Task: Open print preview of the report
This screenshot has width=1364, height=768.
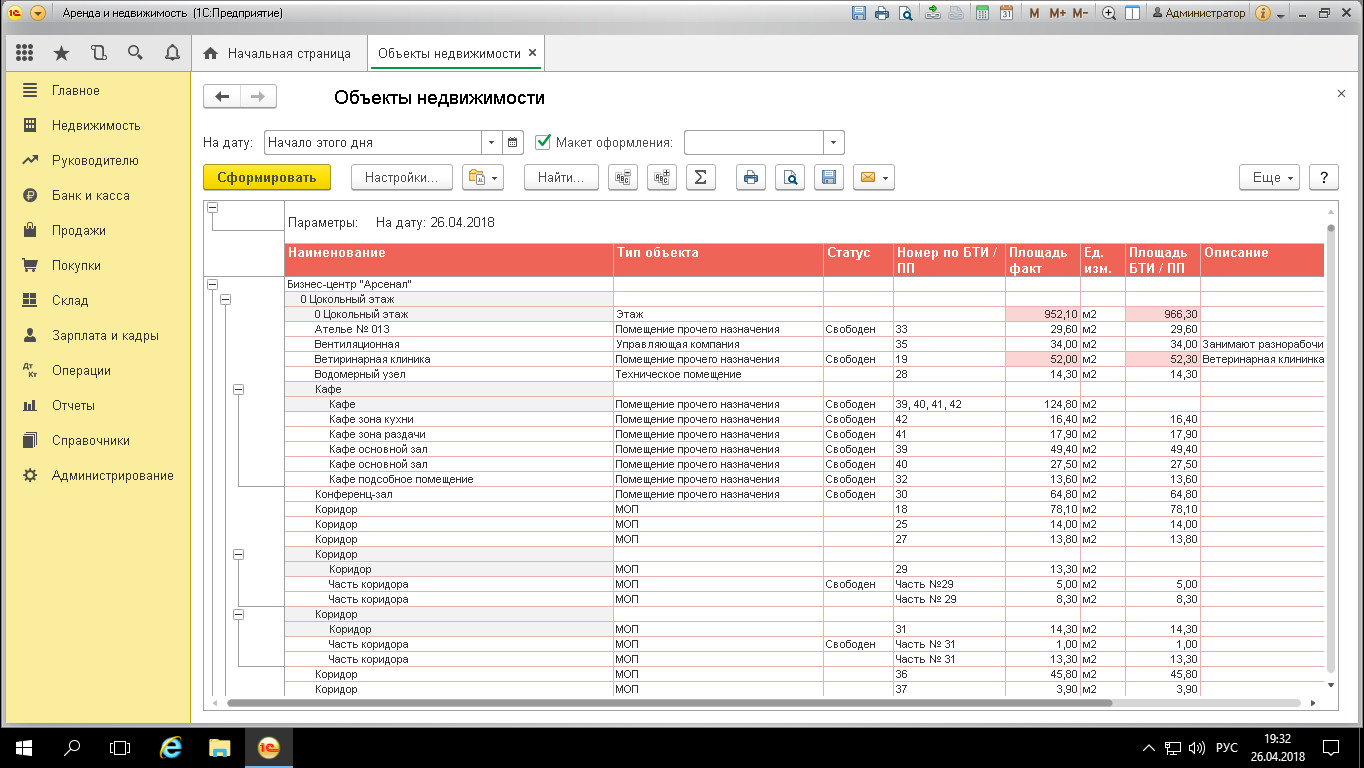Action: point(790,177)
